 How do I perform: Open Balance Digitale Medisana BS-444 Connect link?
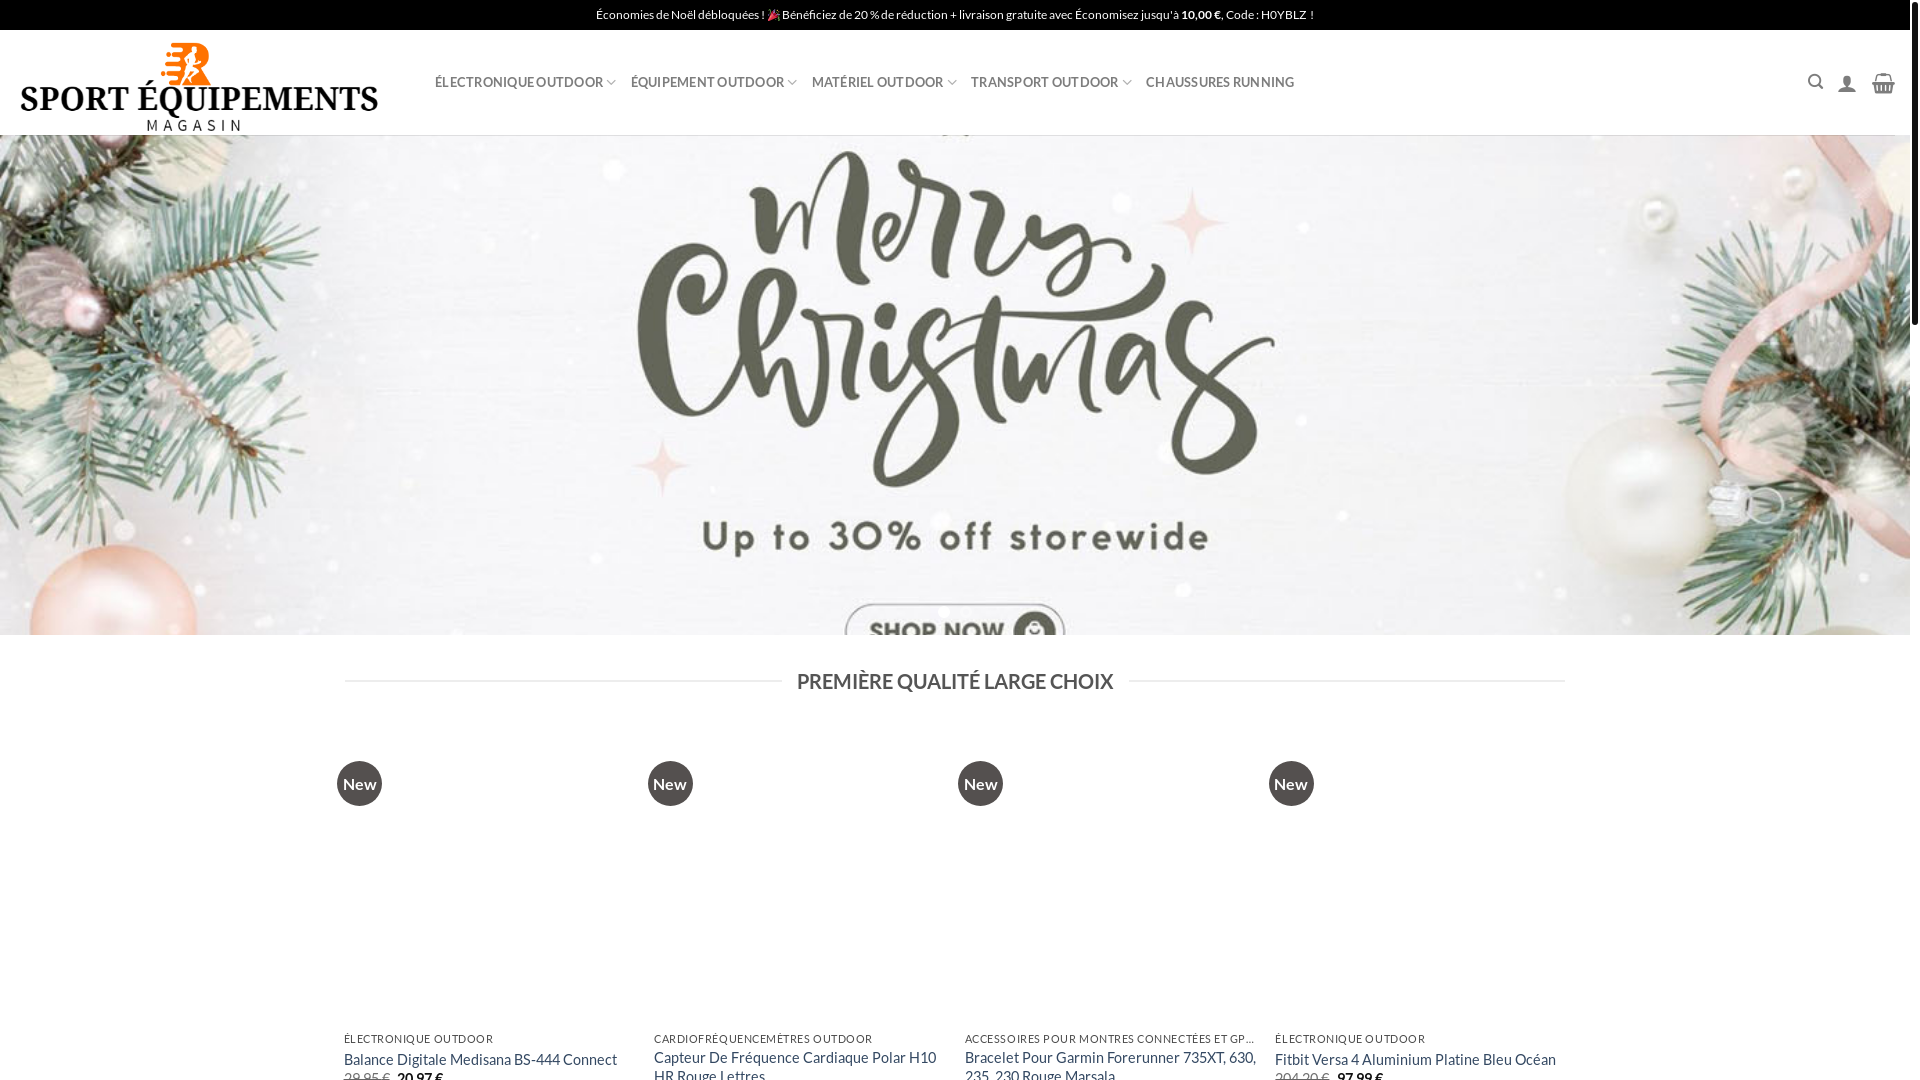[480, 1059]
